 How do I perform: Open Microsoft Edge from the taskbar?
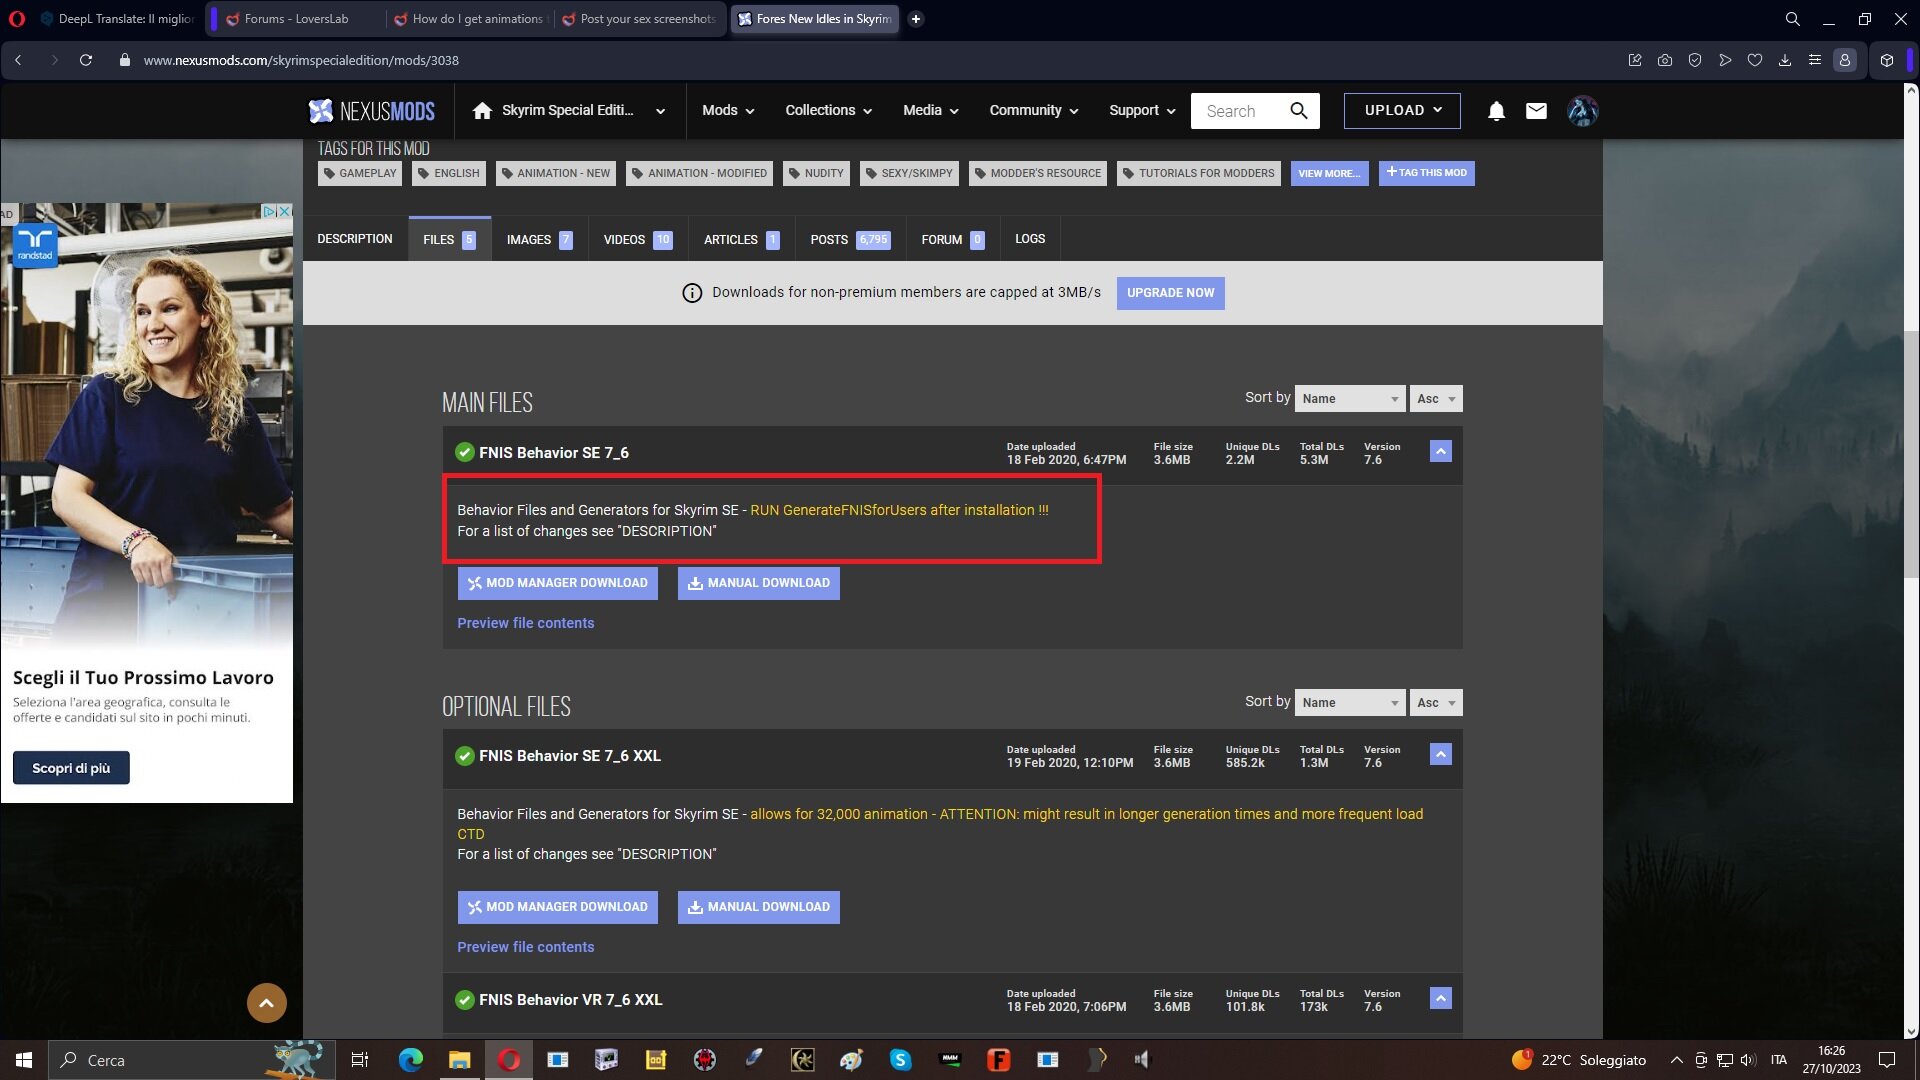(x=410, y=1060)
